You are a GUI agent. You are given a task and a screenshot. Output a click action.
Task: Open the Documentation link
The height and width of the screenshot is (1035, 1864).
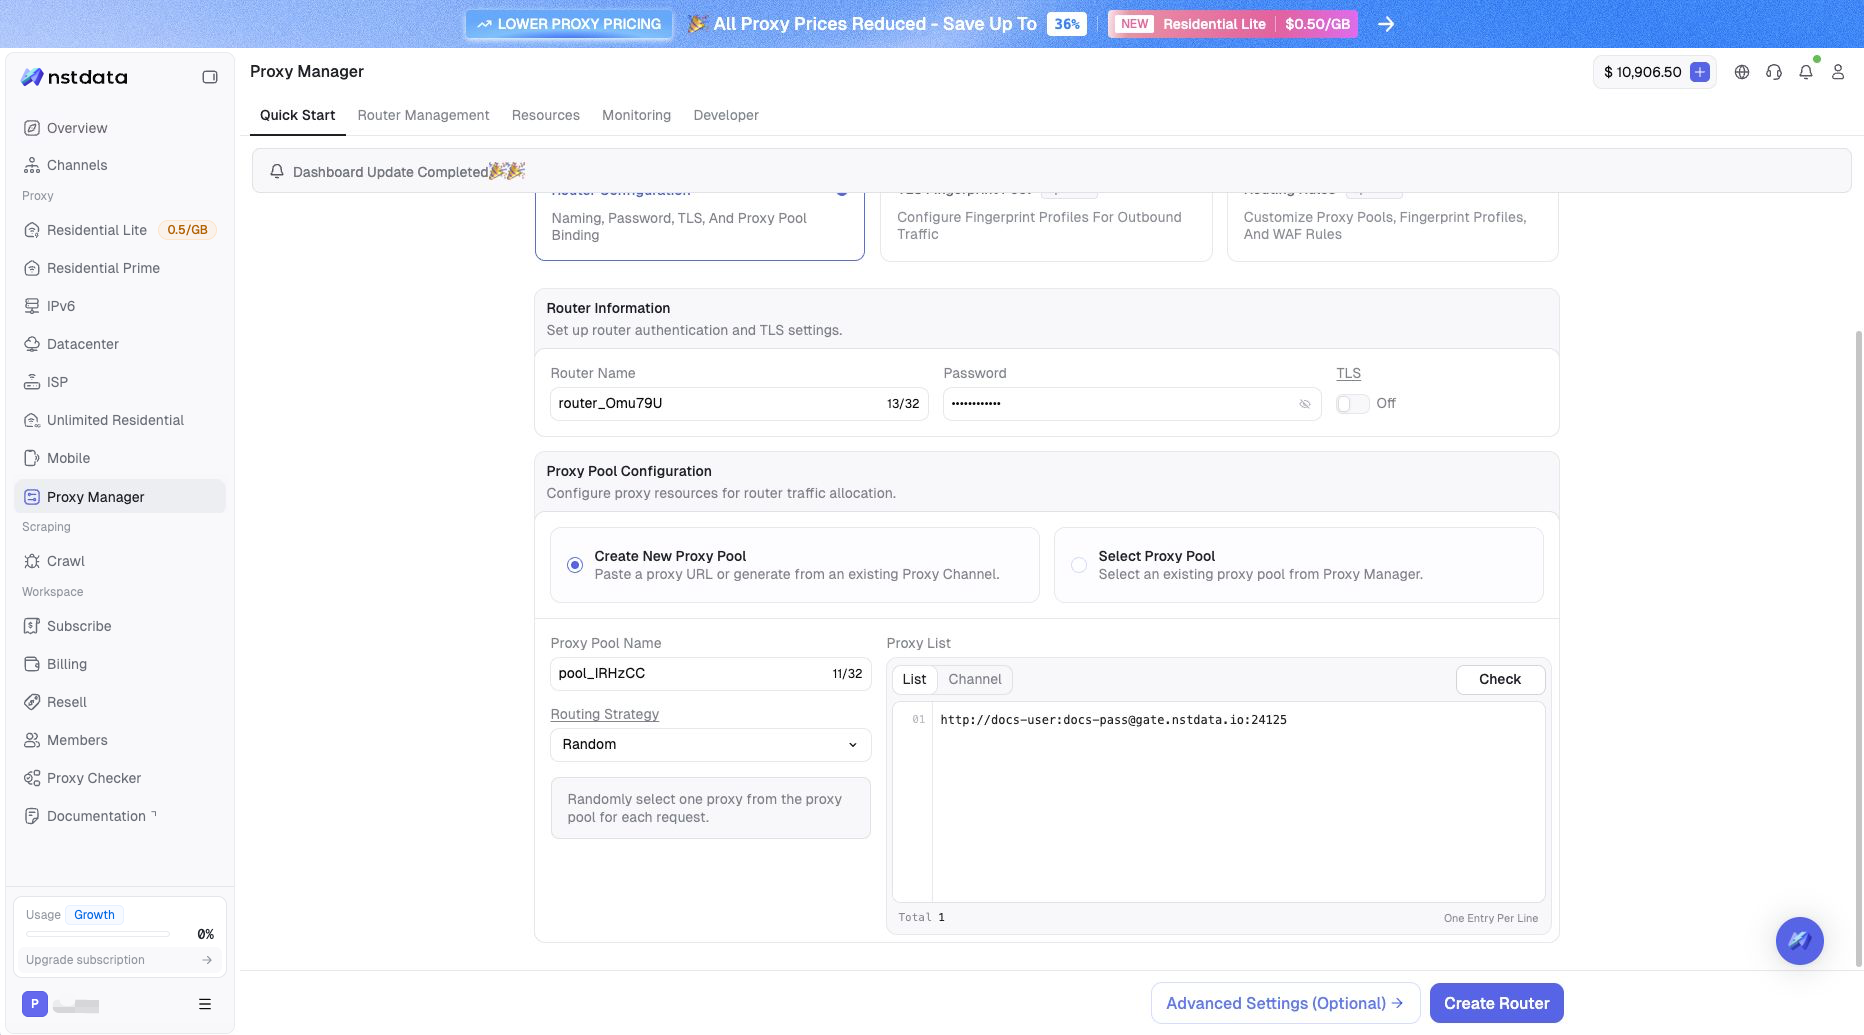click(120, 816)
